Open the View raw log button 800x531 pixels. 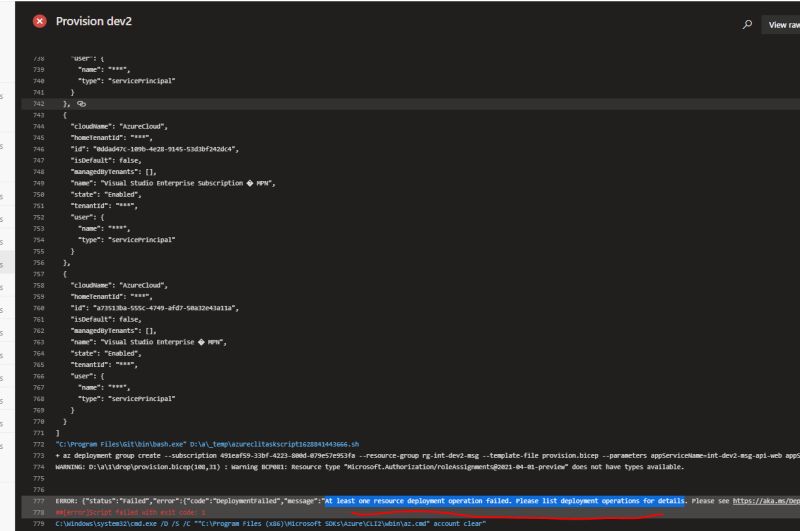[x=783, y=24]
